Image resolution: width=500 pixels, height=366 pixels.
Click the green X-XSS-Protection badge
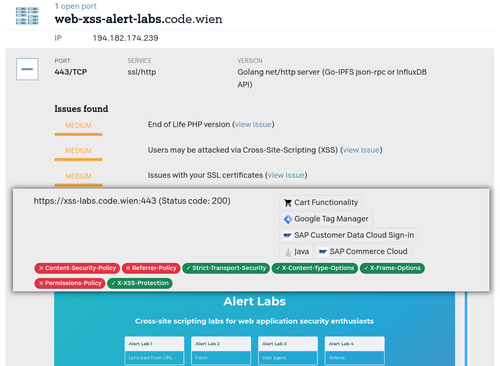(x=140, y=283)
